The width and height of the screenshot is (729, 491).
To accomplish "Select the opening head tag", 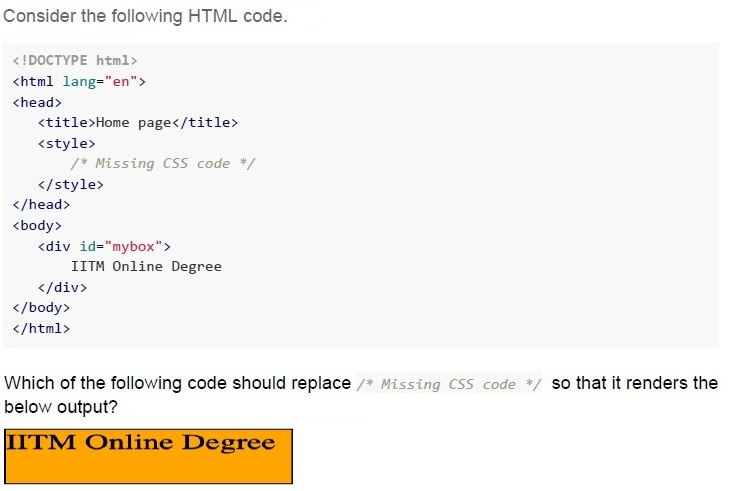I will click(37, 102).
